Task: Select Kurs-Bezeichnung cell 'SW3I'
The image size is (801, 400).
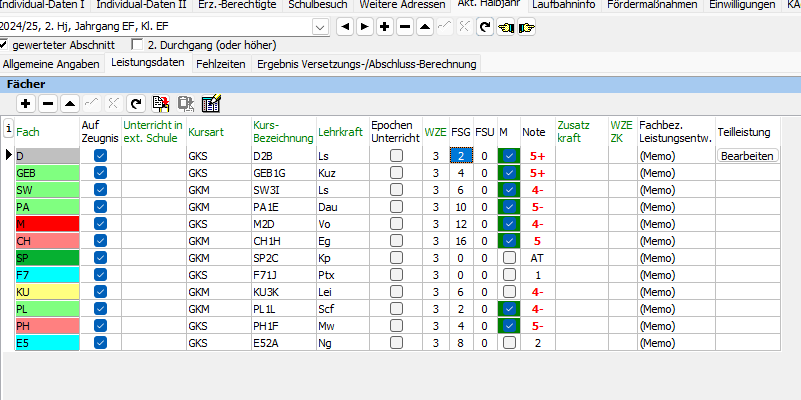Action: coord(284,190)
